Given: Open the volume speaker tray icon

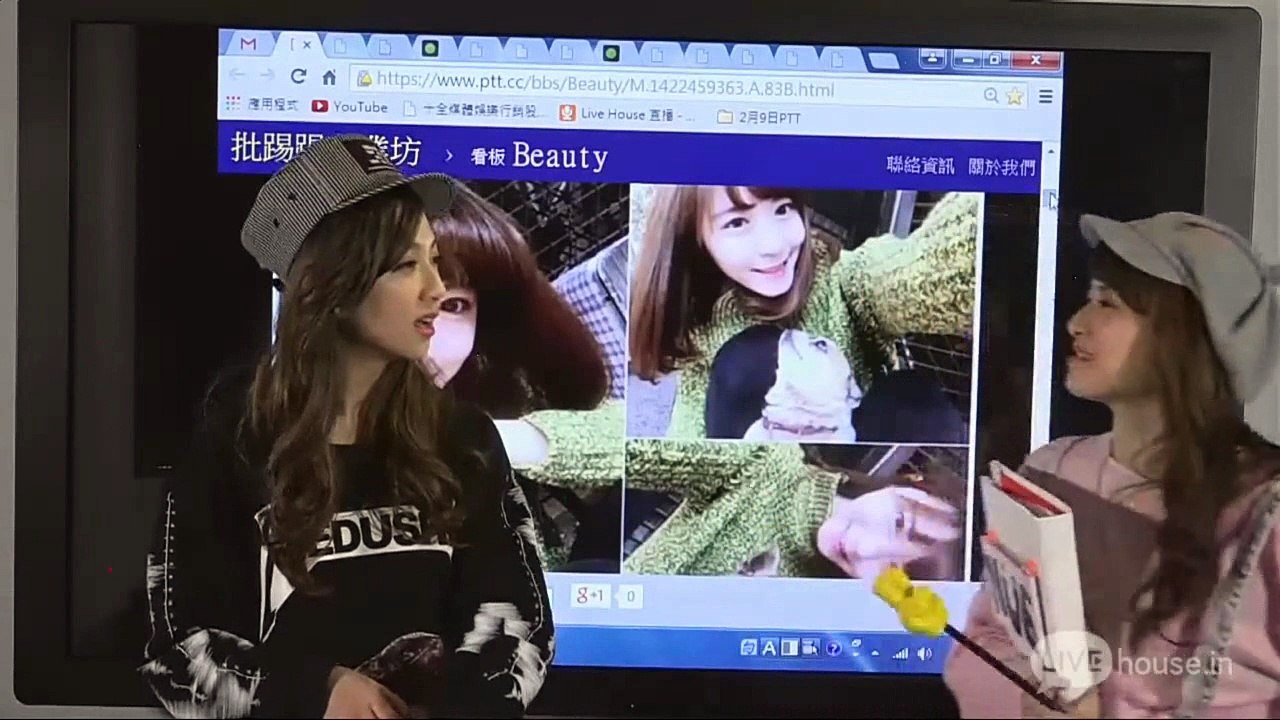Looking at the screenshot, I should coord(924,653).
